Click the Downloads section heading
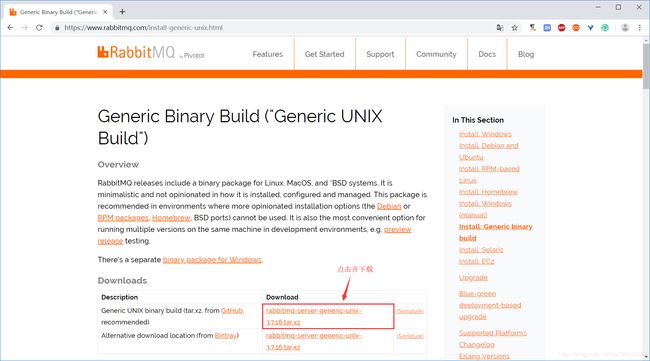The height and width of the screenshot is (361, 650). (122, 281)
